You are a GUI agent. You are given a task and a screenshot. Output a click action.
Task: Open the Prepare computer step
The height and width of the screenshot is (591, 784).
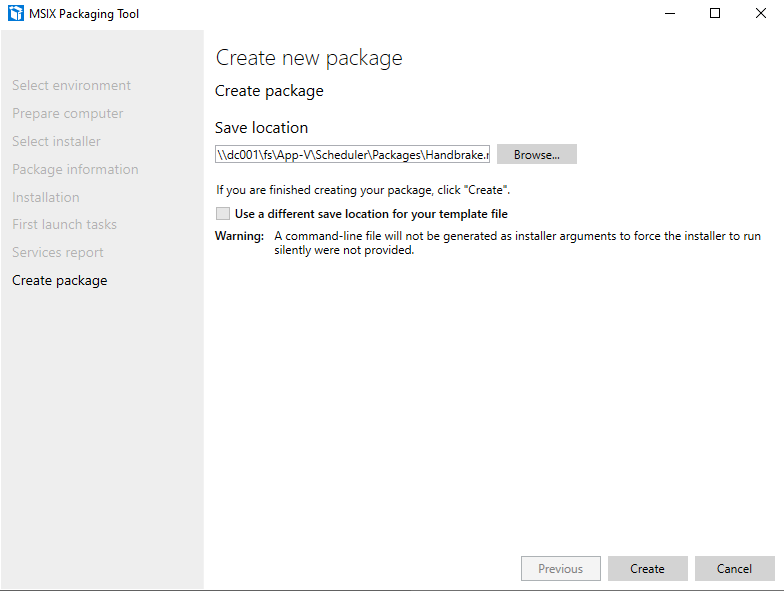pyautogui.click(x=68, y=114)
